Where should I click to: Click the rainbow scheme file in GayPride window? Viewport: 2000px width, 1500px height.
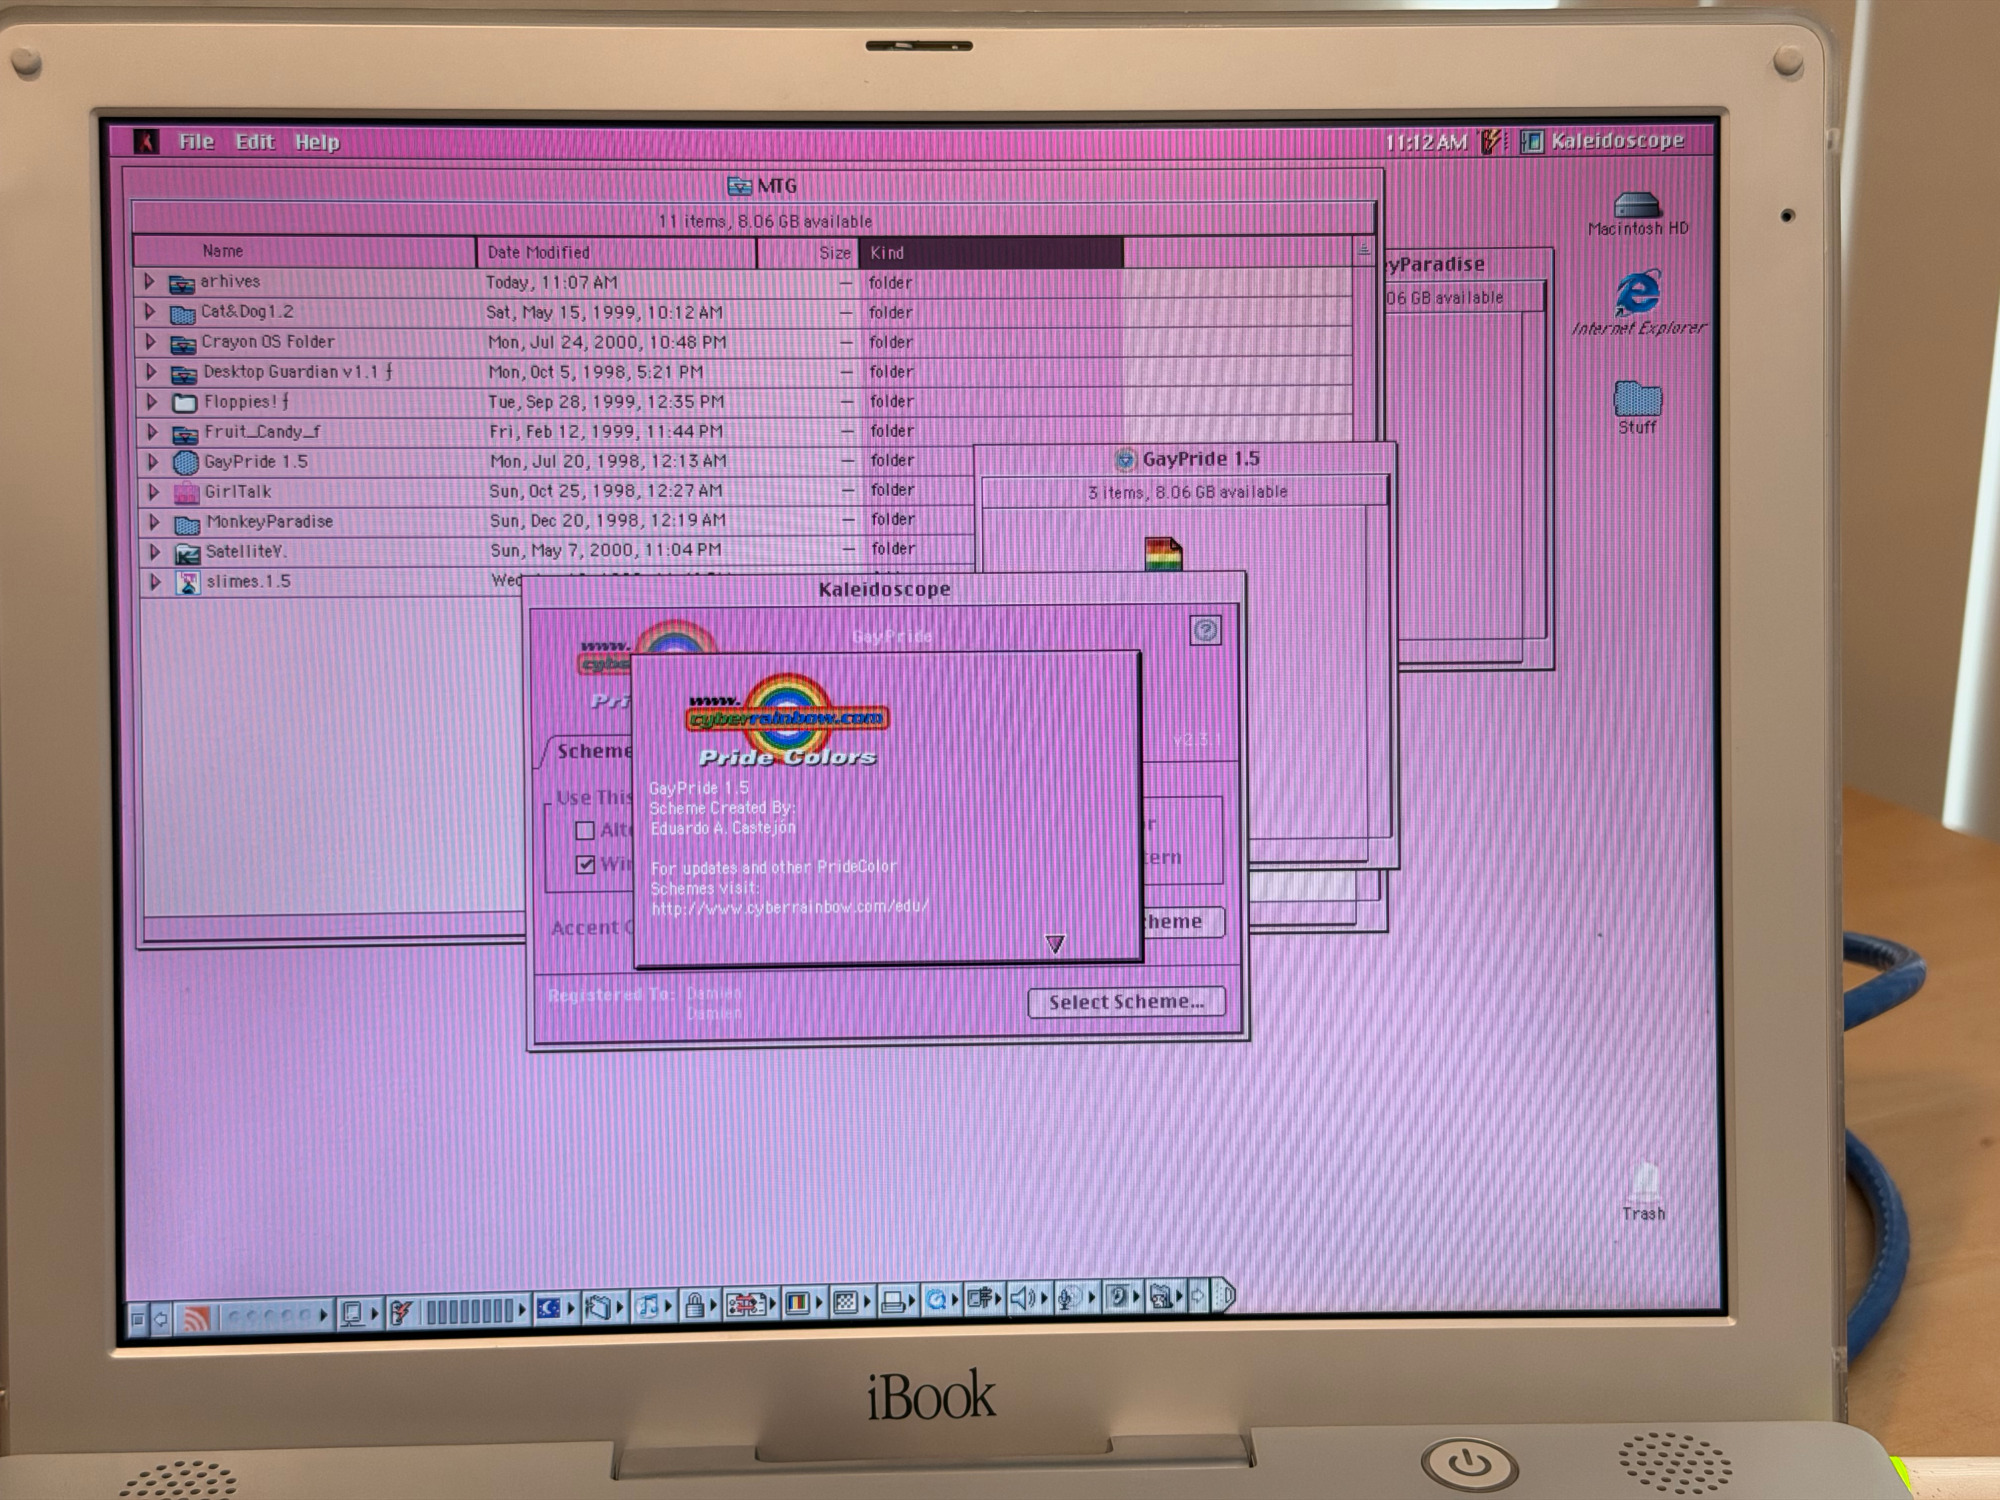tap(1163, 553)
